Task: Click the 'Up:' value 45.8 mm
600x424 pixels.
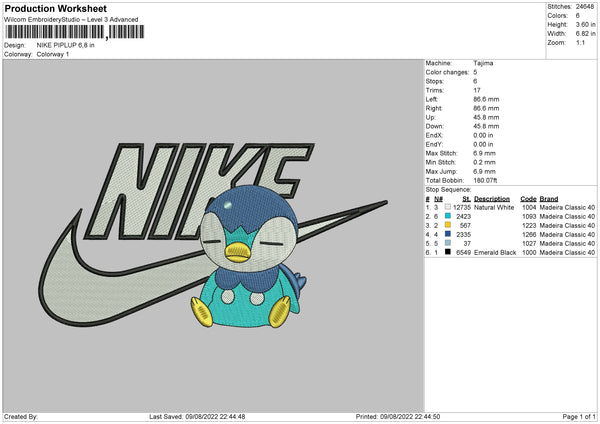Action: pyautogui.click(x=486, y=117)
